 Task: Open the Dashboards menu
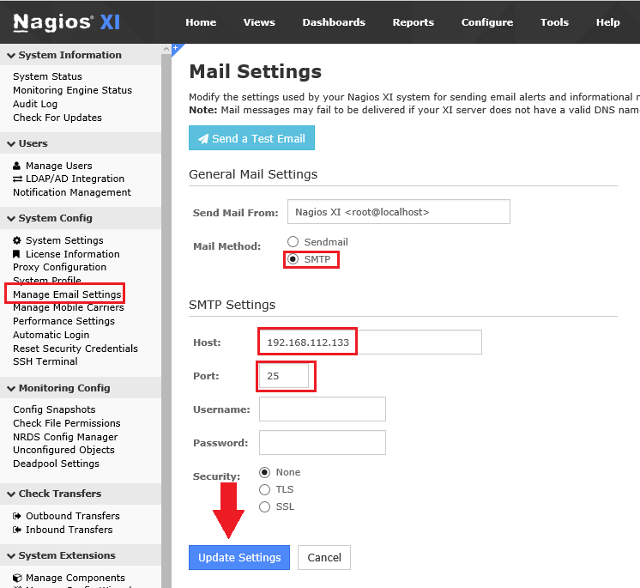coord(334,22)
